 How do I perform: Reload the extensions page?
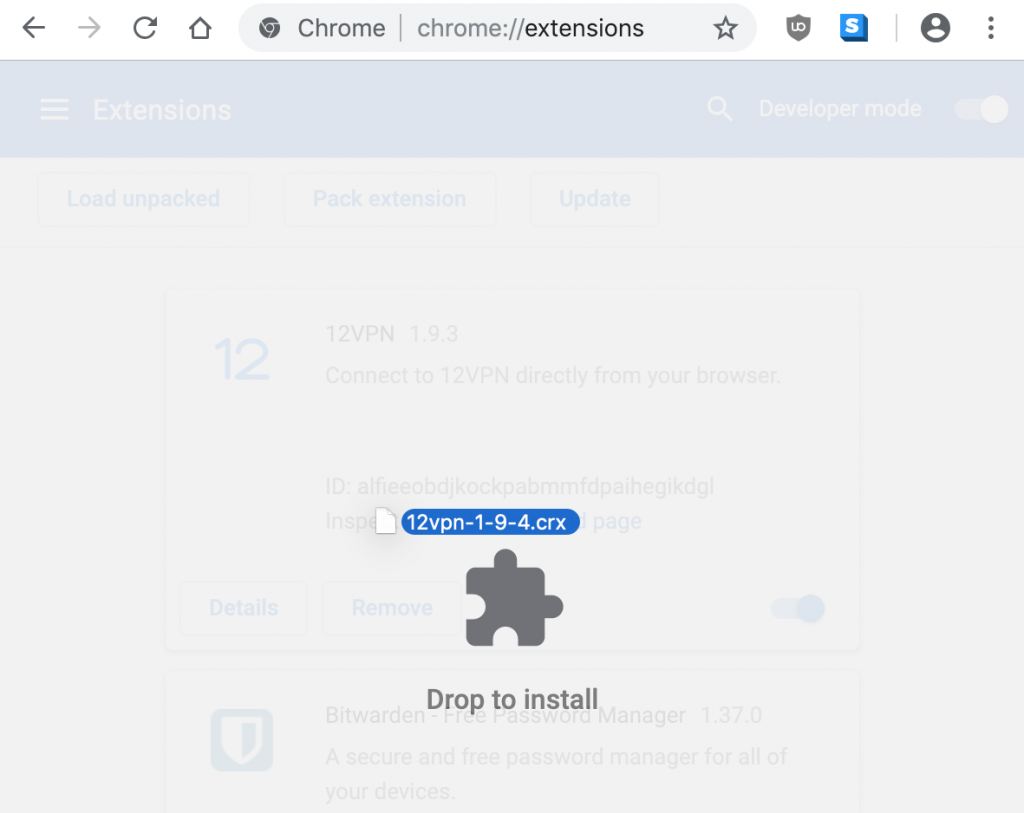pos(145,28)
